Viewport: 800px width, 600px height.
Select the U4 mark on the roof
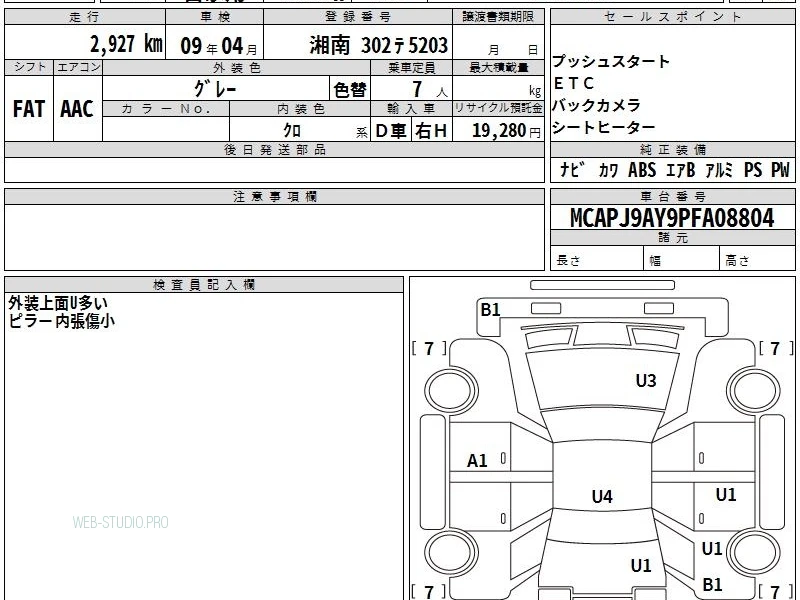click(602, 496)
